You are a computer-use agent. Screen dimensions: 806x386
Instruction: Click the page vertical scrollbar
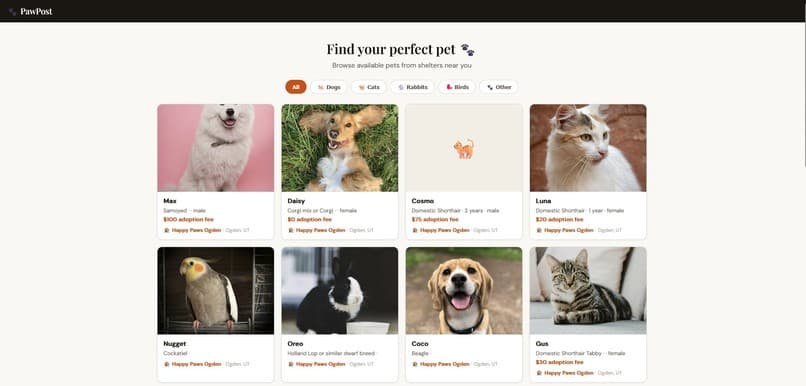(x=804, y=95)
